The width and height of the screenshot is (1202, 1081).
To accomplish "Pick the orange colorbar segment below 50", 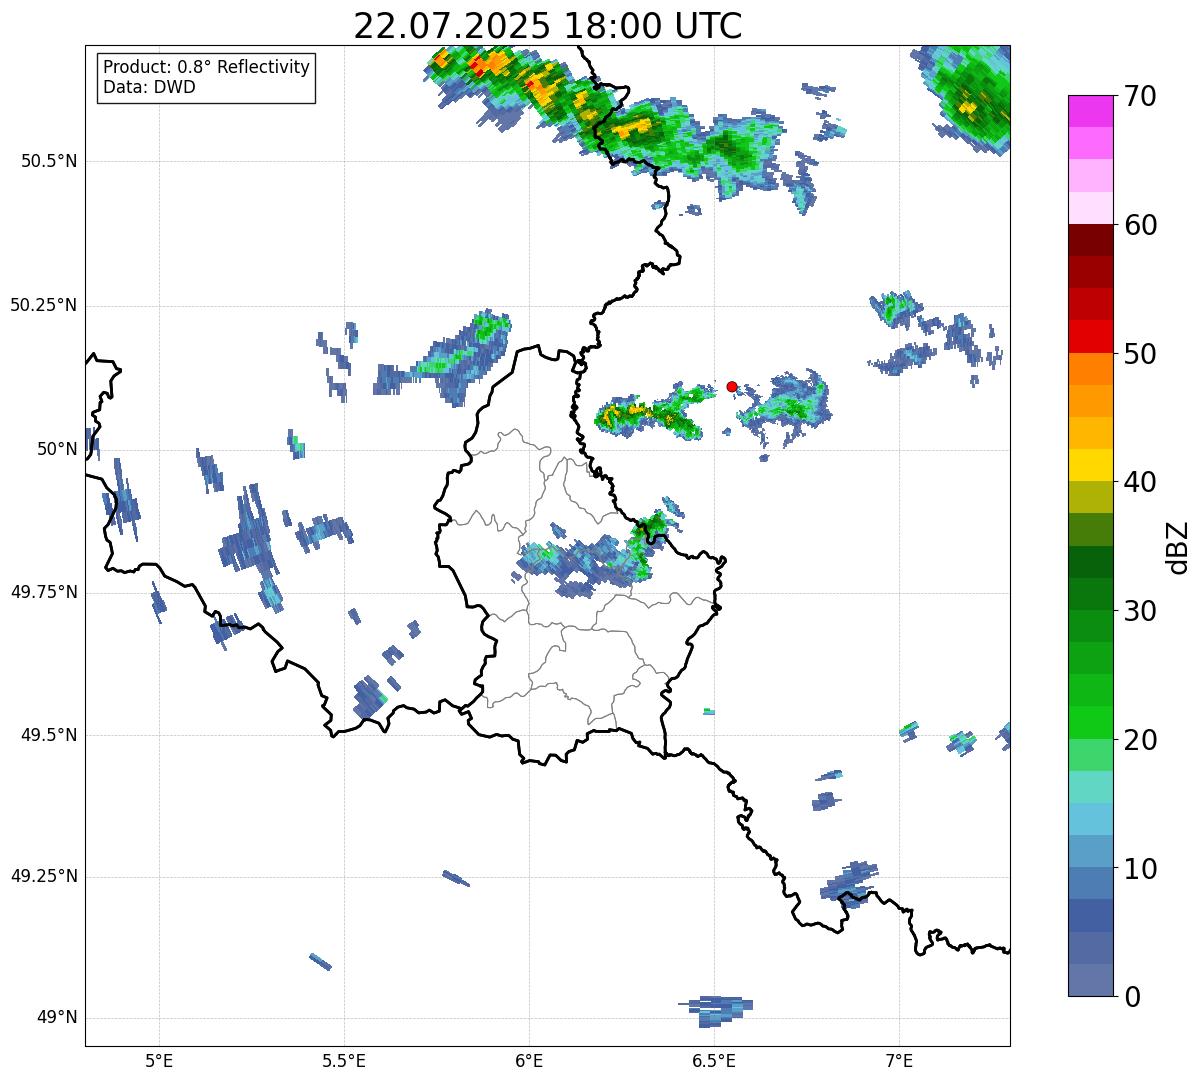I will (1090, 369).
